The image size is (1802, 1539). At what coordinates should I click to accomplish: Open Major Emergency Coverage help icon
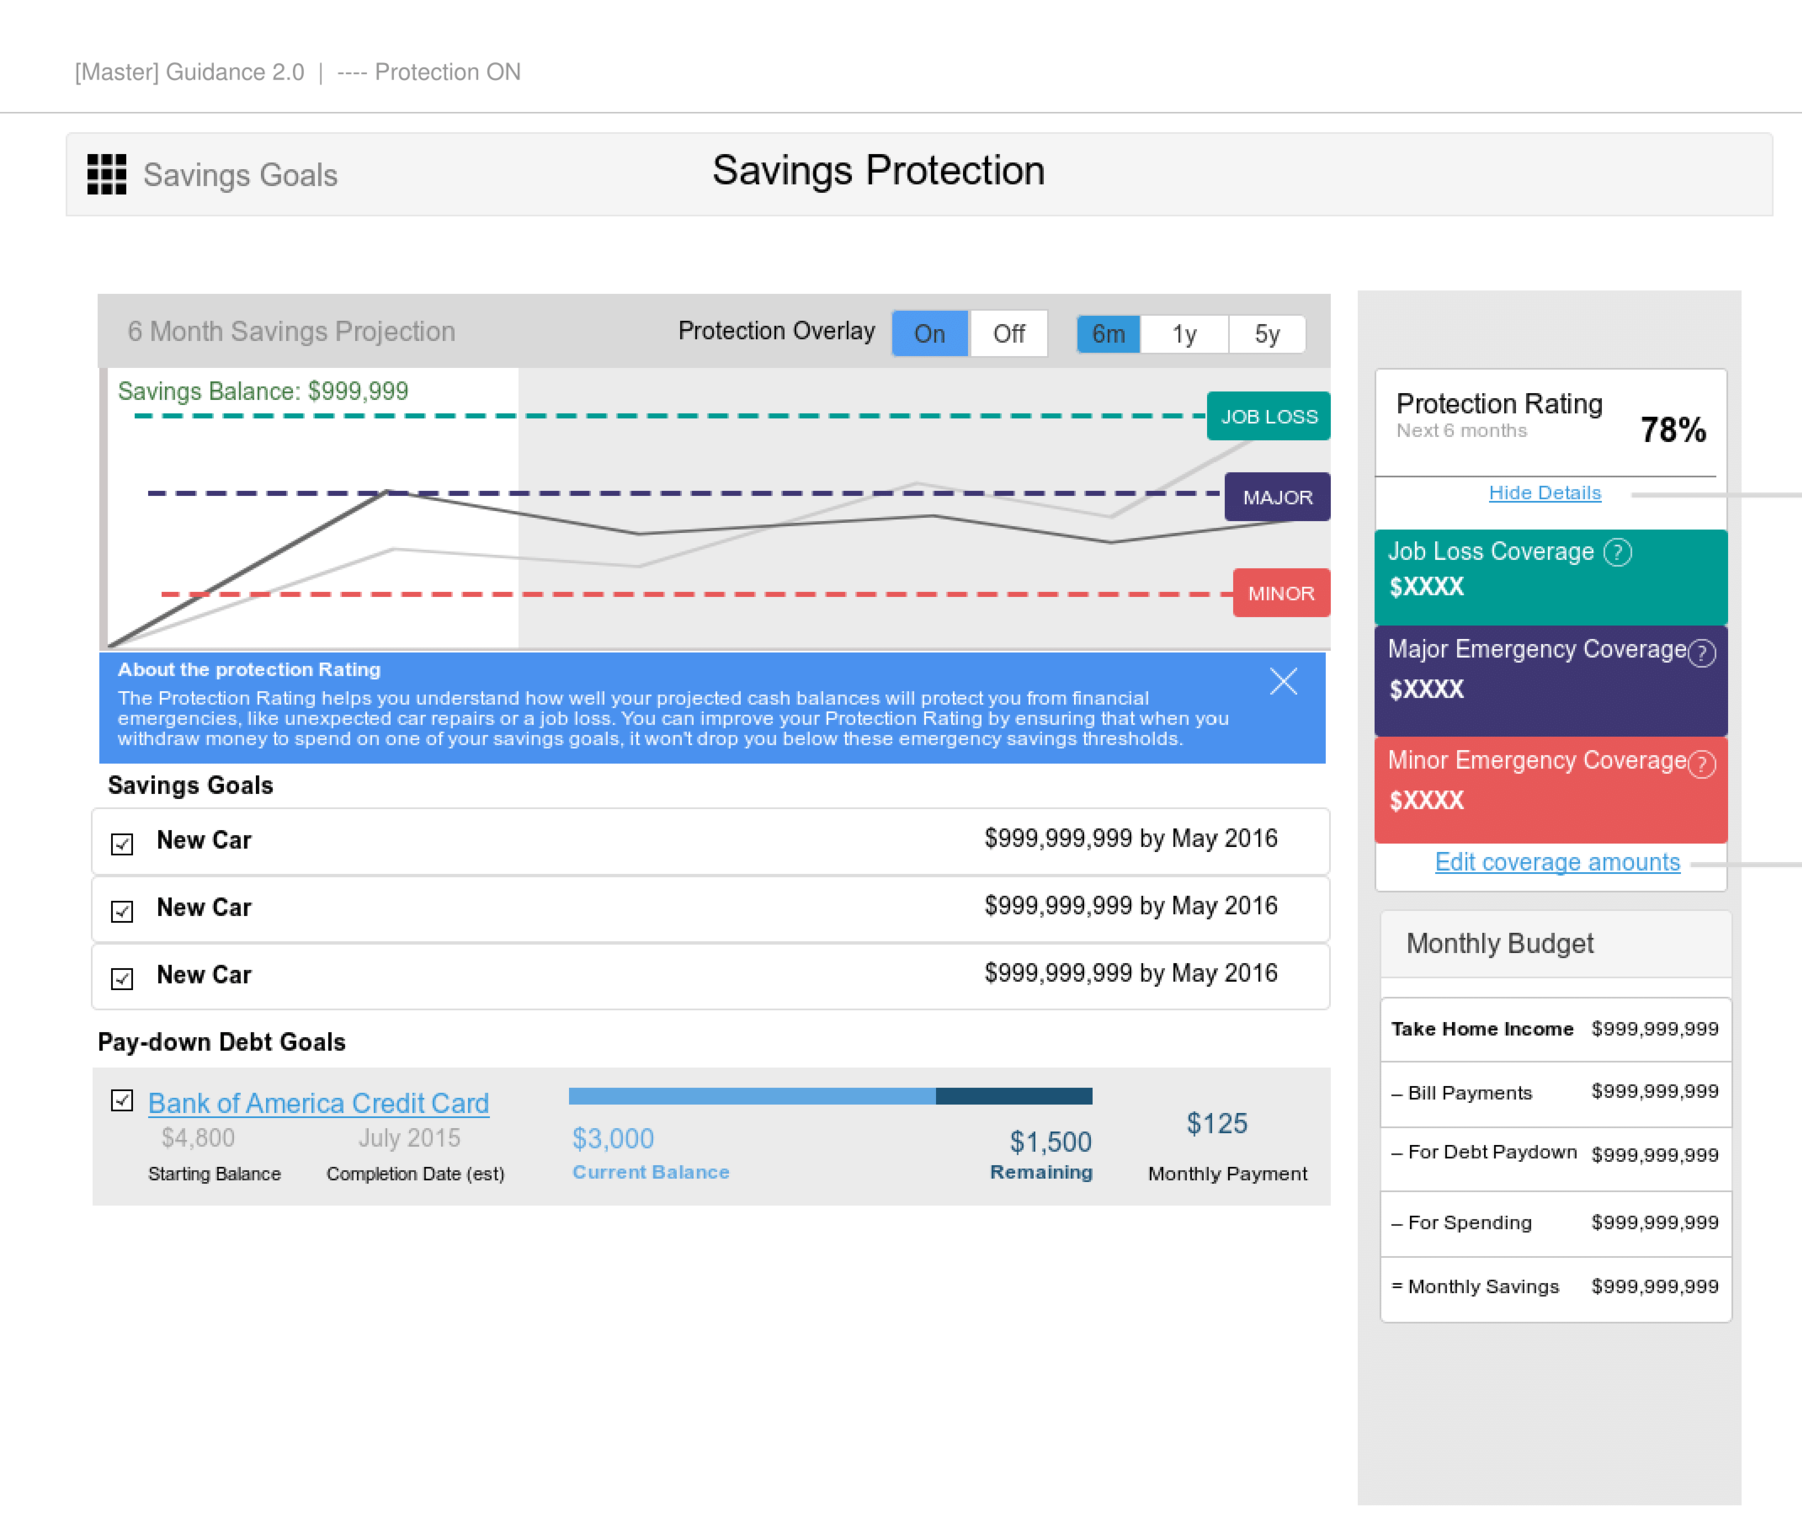tap(1702, 653)
